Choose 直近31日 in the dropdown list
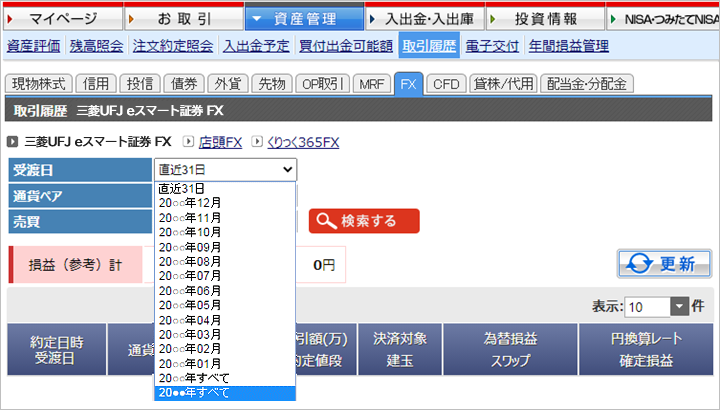The image size is (720, 410). (225, 189)
